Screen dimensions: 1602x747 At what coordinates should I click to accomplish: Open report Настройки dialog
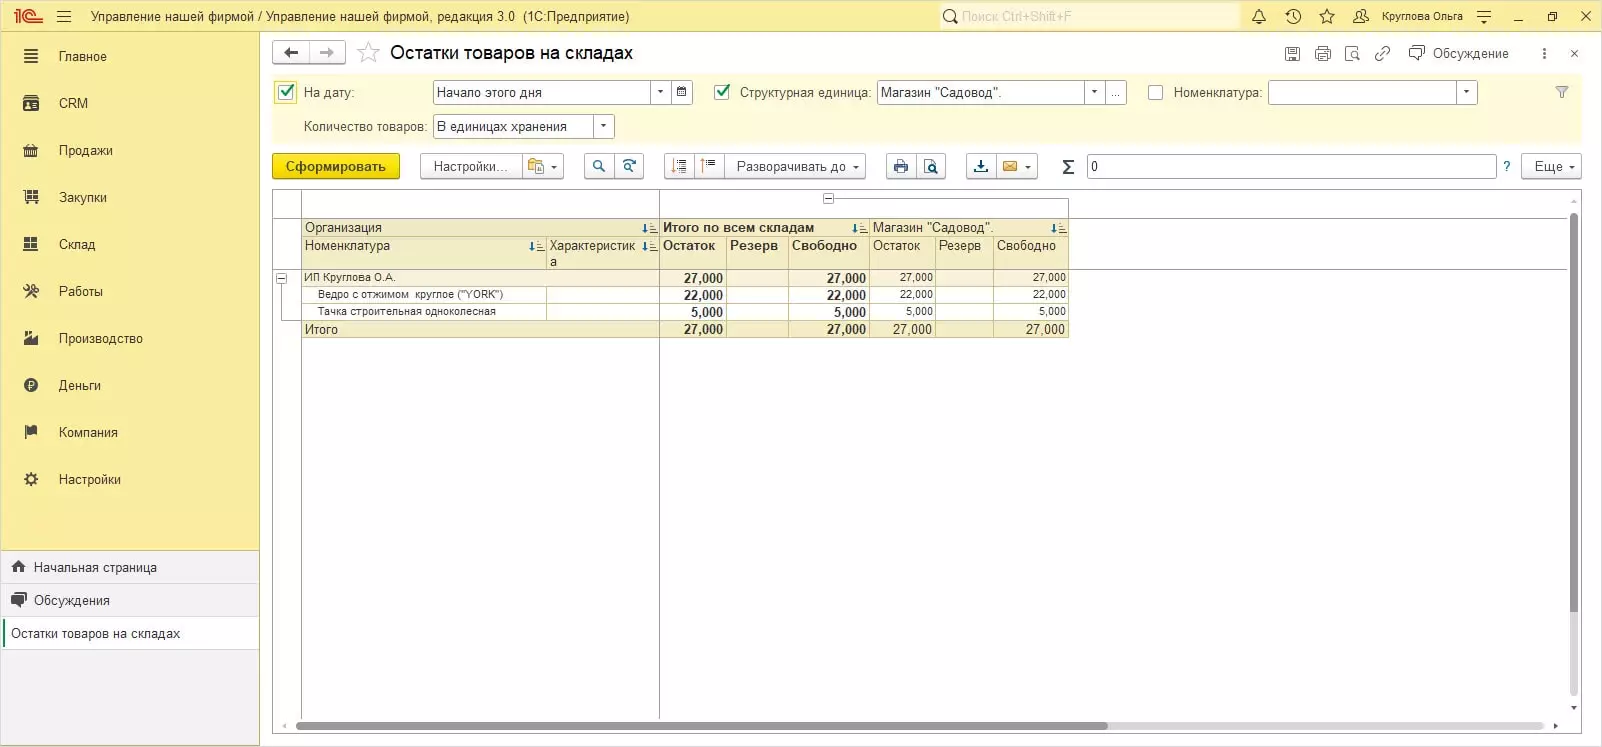point(470,166)
